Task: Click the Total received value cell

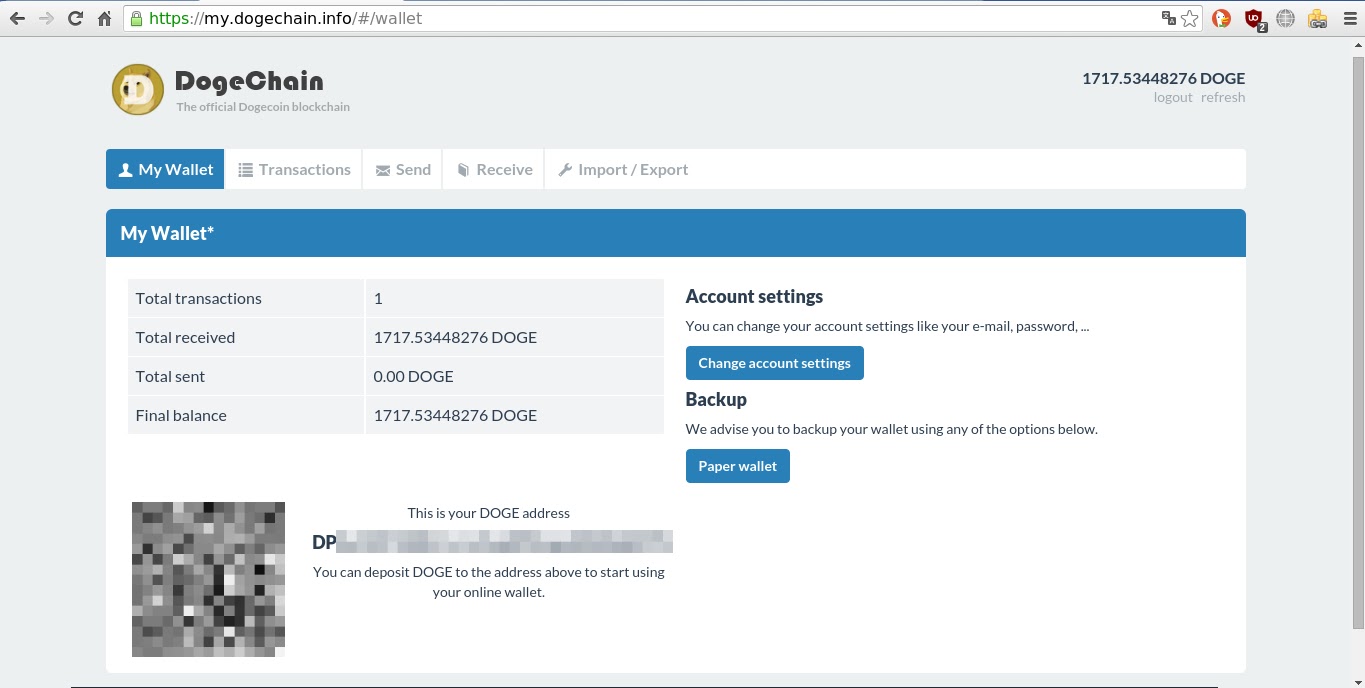Action: 515,337
